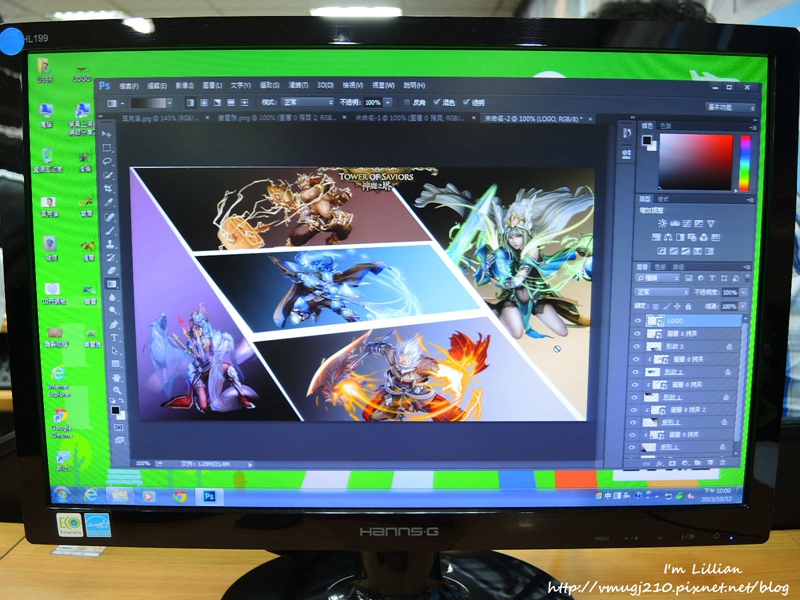Select the Dodge tool
This screenshot has height=600, width=800.
coord(113,311)
